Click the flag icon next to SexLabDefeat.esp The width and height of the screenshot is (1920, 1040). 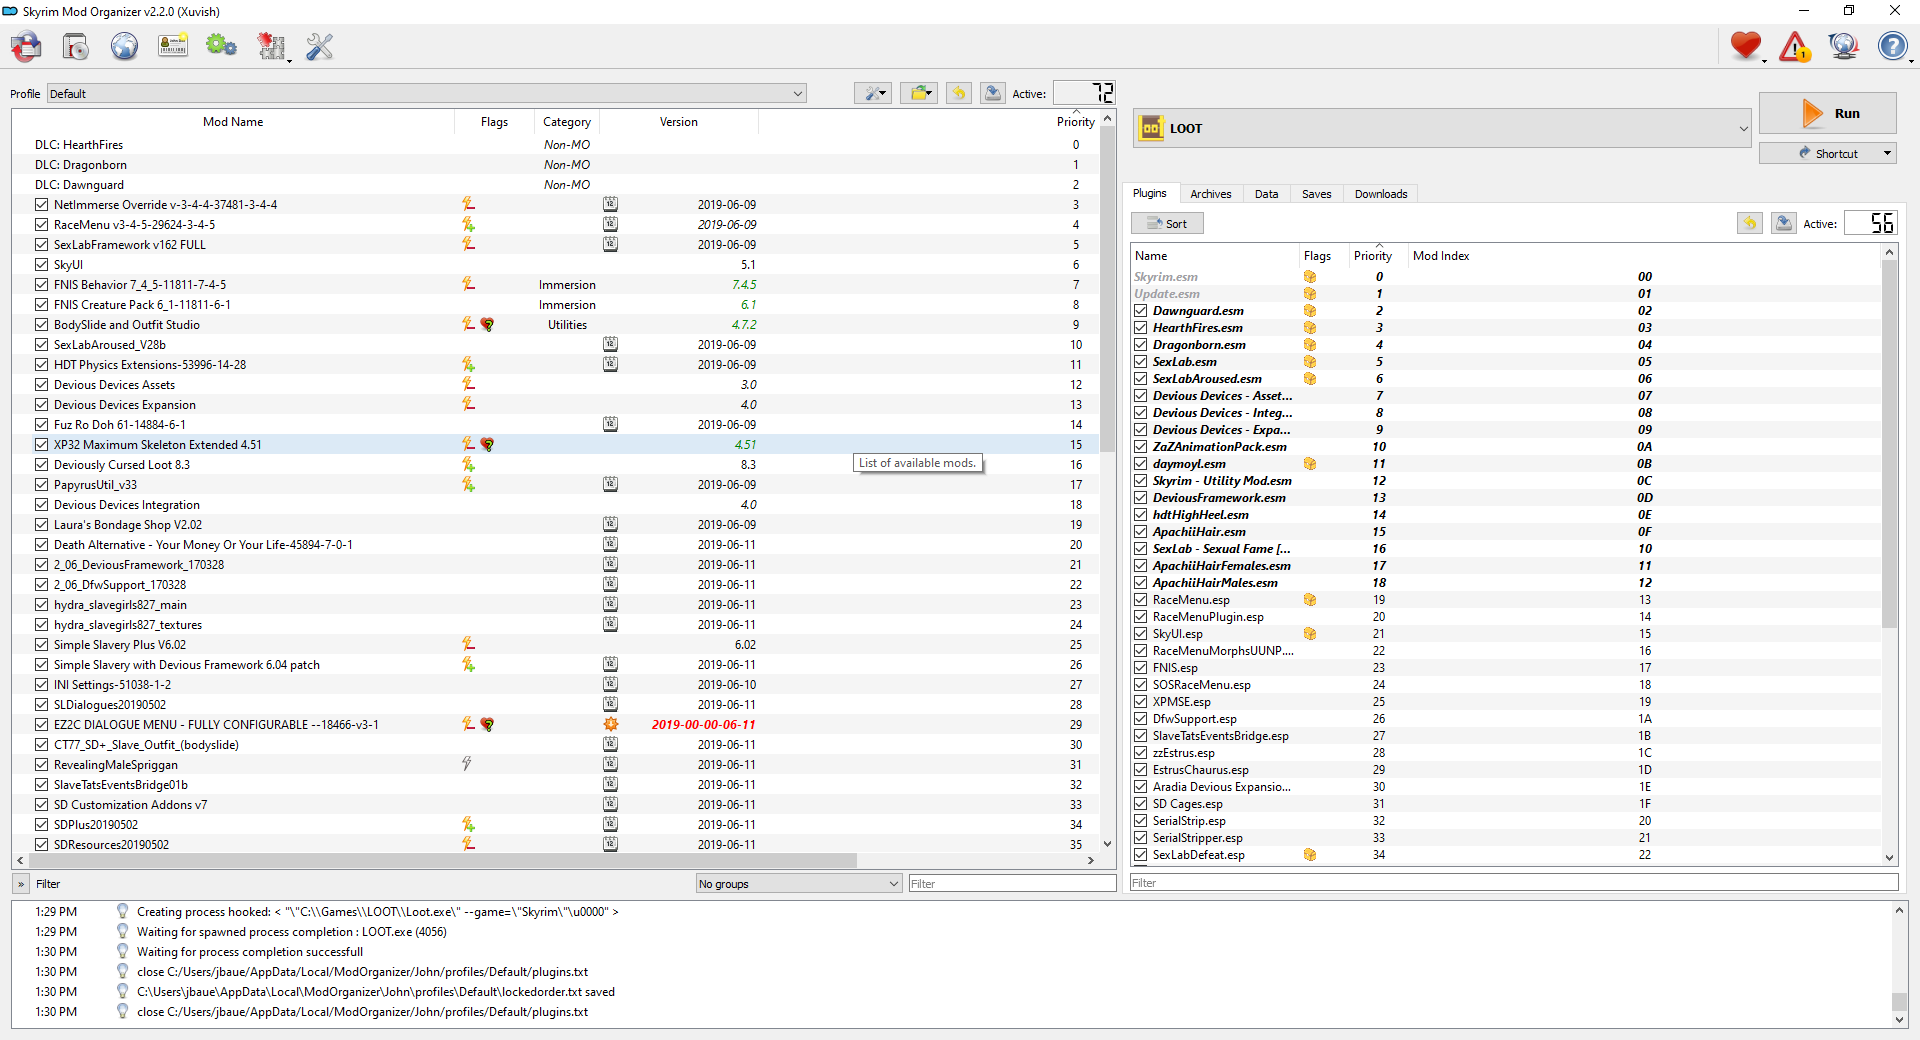pyautogui.click(x=1310, y=855)
